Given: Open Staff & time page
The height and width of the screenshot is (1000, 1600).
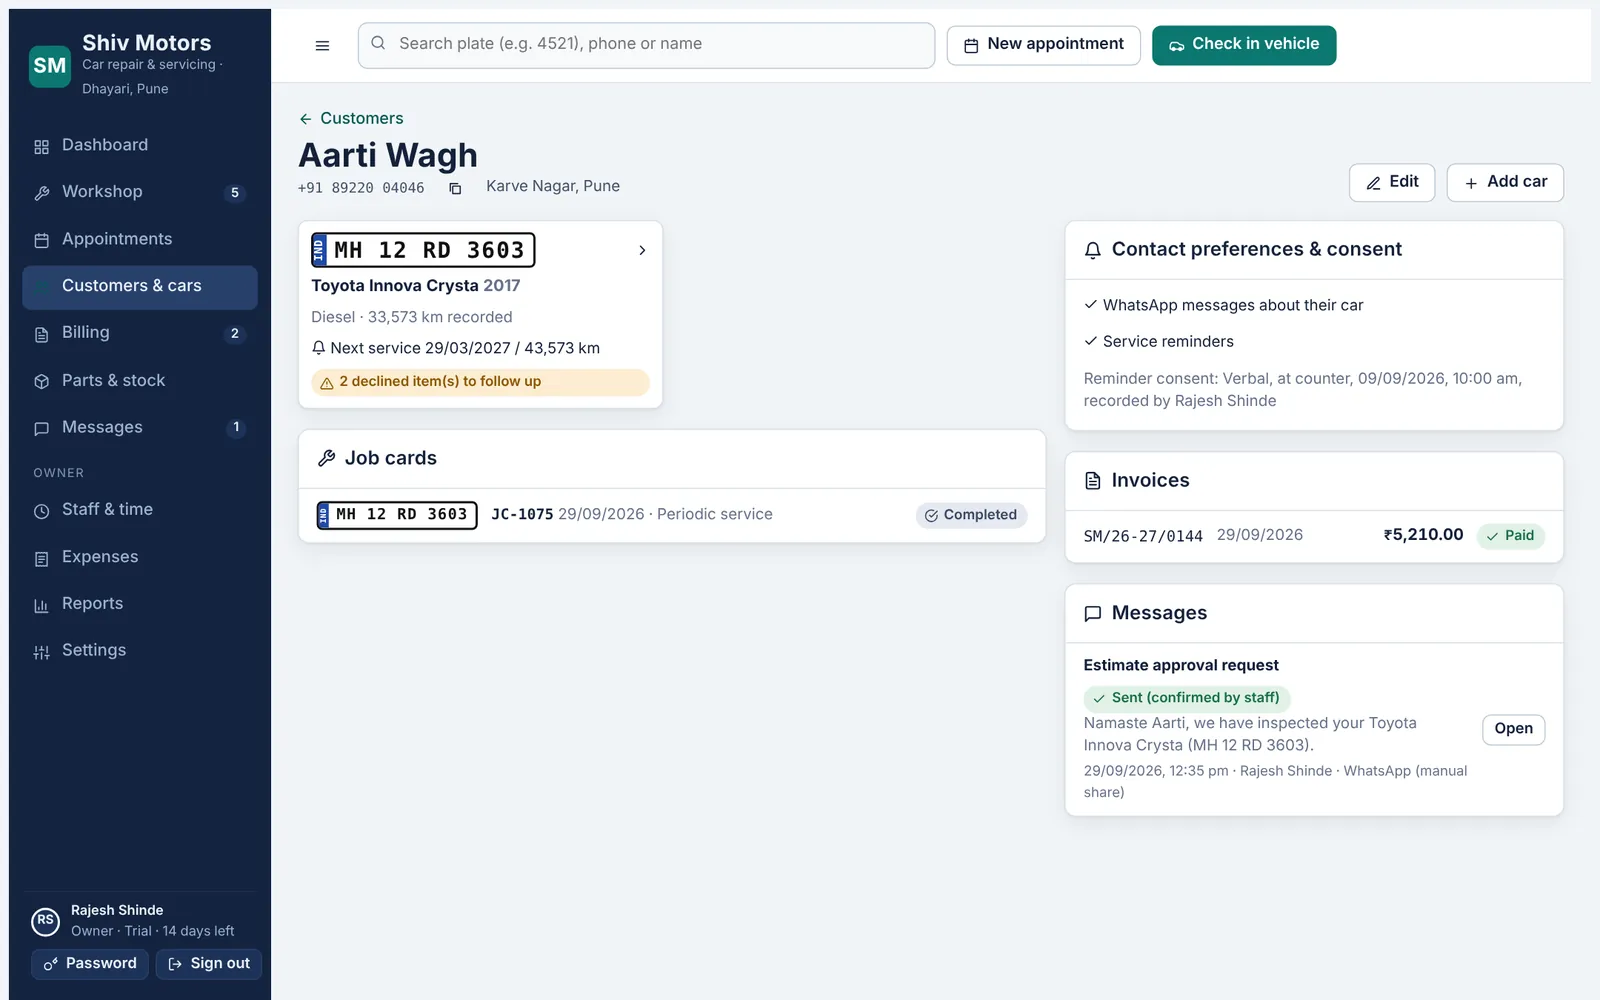Looking at the screenshot, I should point(140,510).
